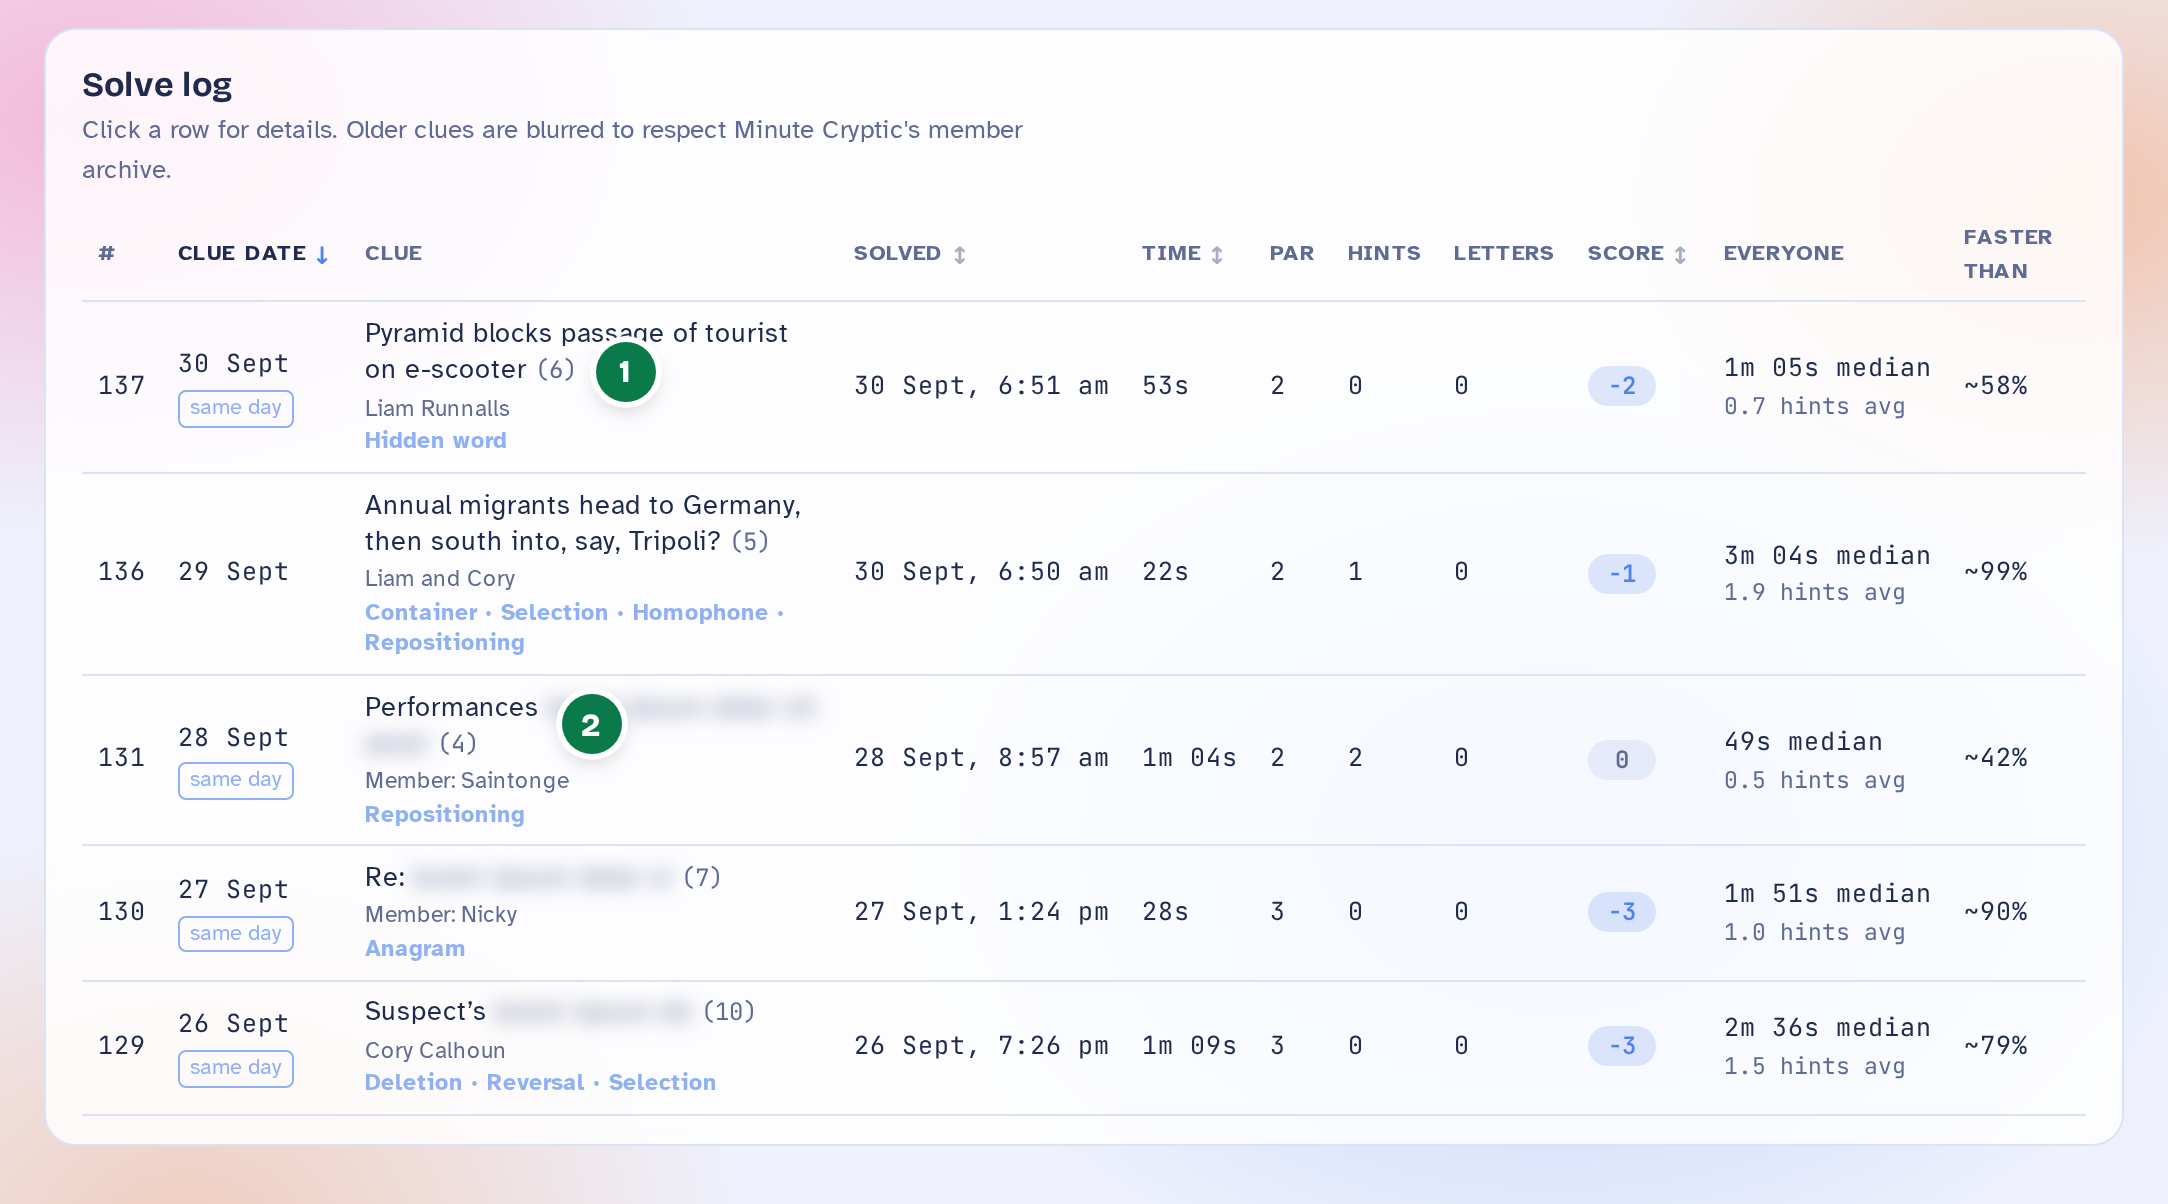The height and width of the screenshot is (1204, 2168).
Task: Click the same day badge for 26 Sept
Action: 236,1068
